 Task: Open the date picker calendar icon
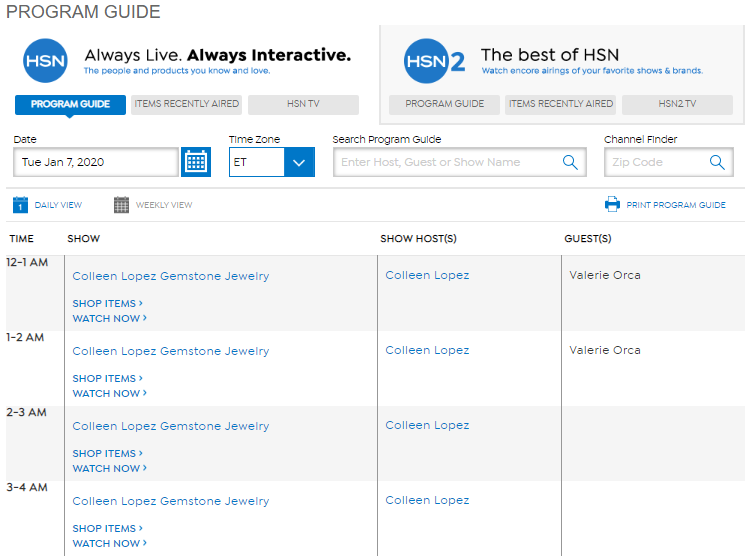tap(196, 162)
